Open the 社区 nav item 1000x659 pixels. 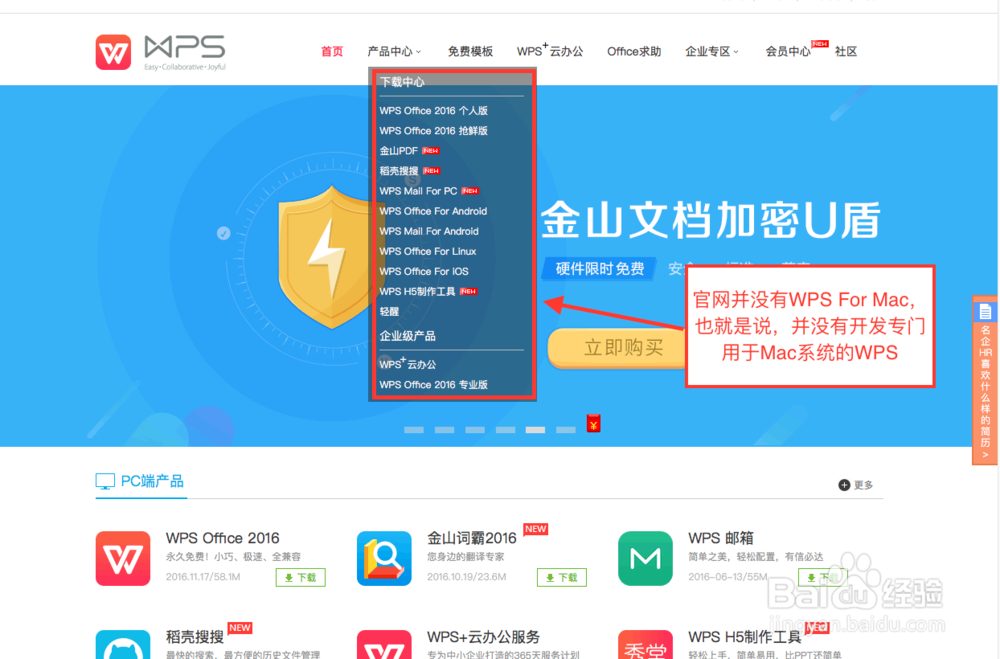pos(846,52)
